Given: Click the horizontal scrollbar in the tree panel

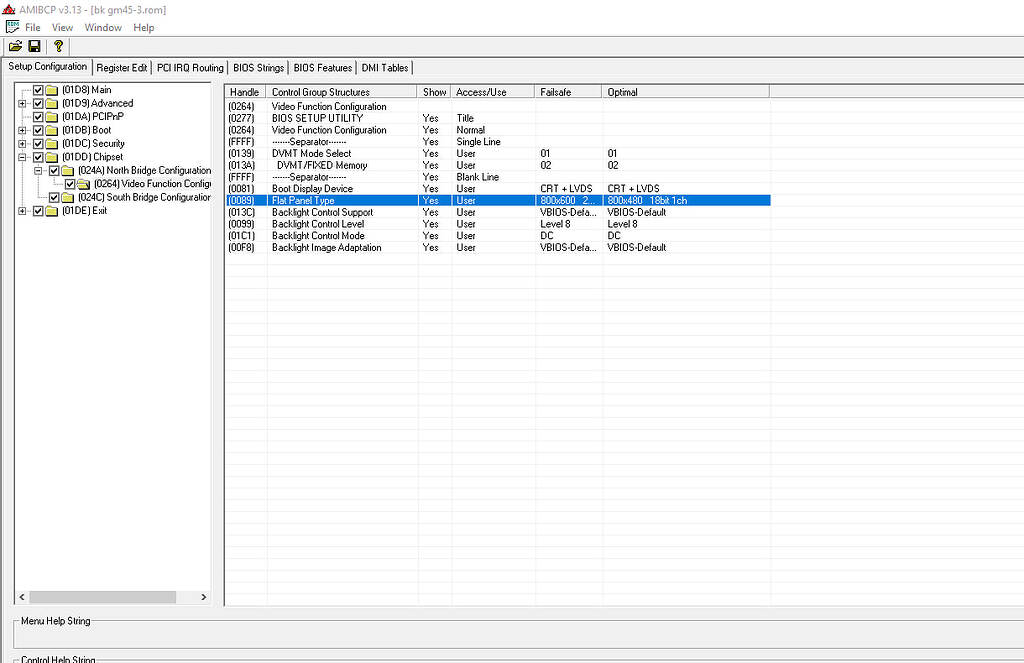Looking at the screenshot, I should coord(100,596).
